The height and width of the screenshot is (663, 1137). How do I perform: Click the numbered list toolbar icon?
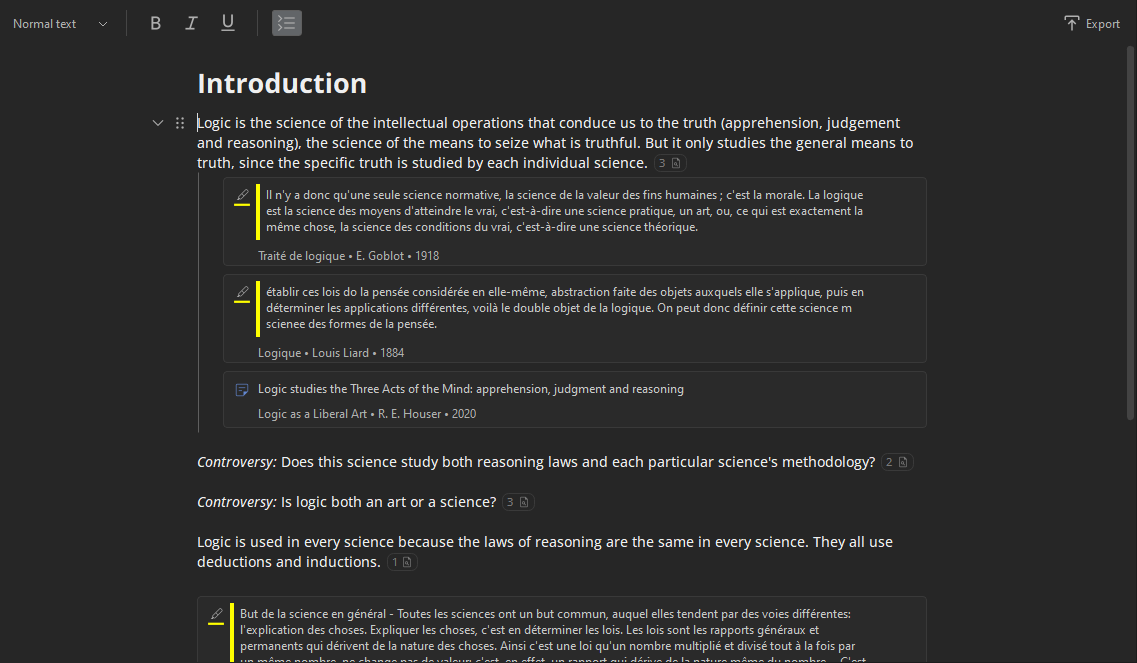287,23
